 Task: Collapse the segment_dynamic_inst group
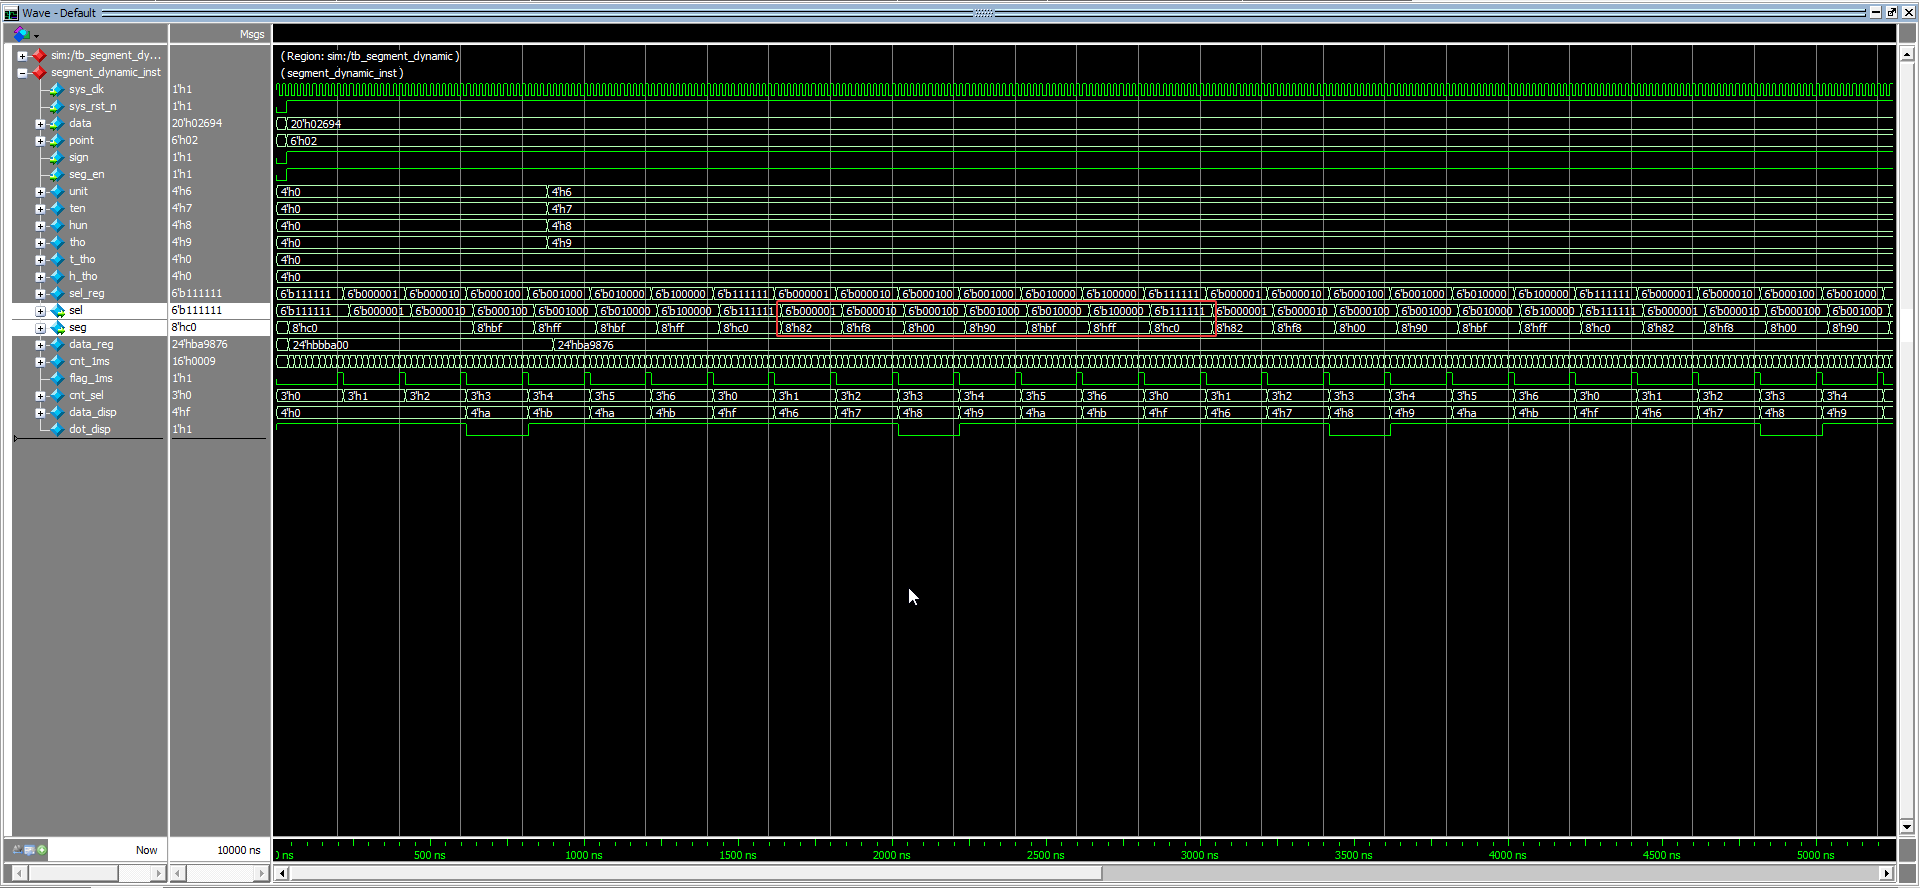tap(22, 72)
